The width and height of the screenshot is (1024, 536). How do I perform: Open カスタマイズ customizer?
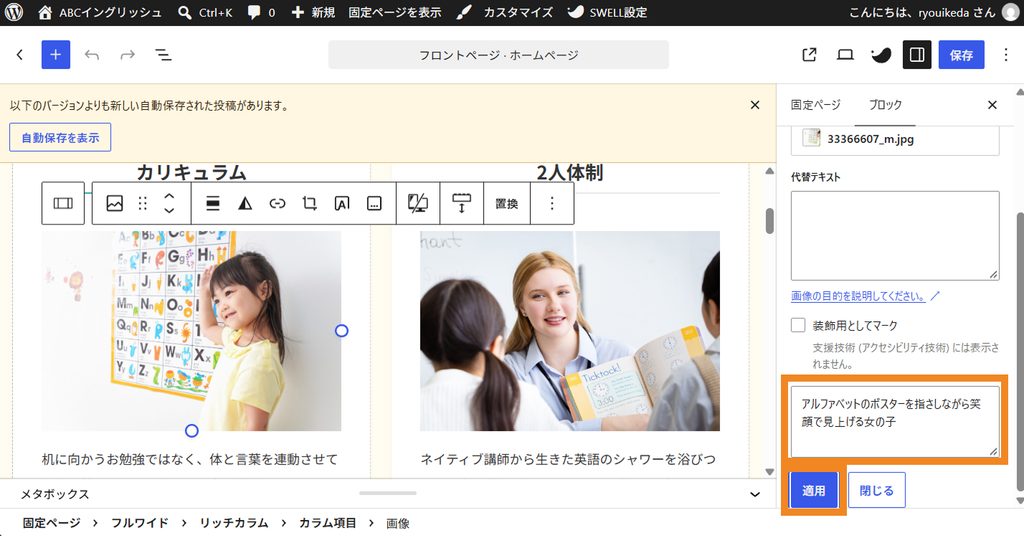pos(504,12)
